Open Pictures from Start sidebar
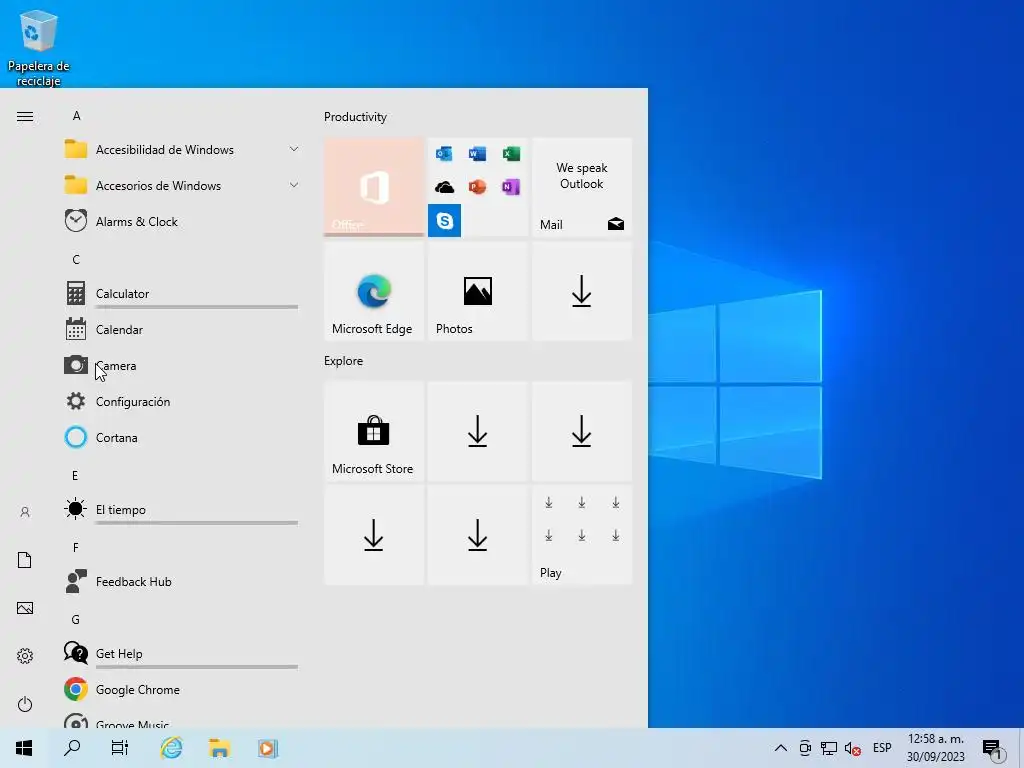The height and width of the screenshot is (768, 1024). pyautogui.click(x=25, y=608)
